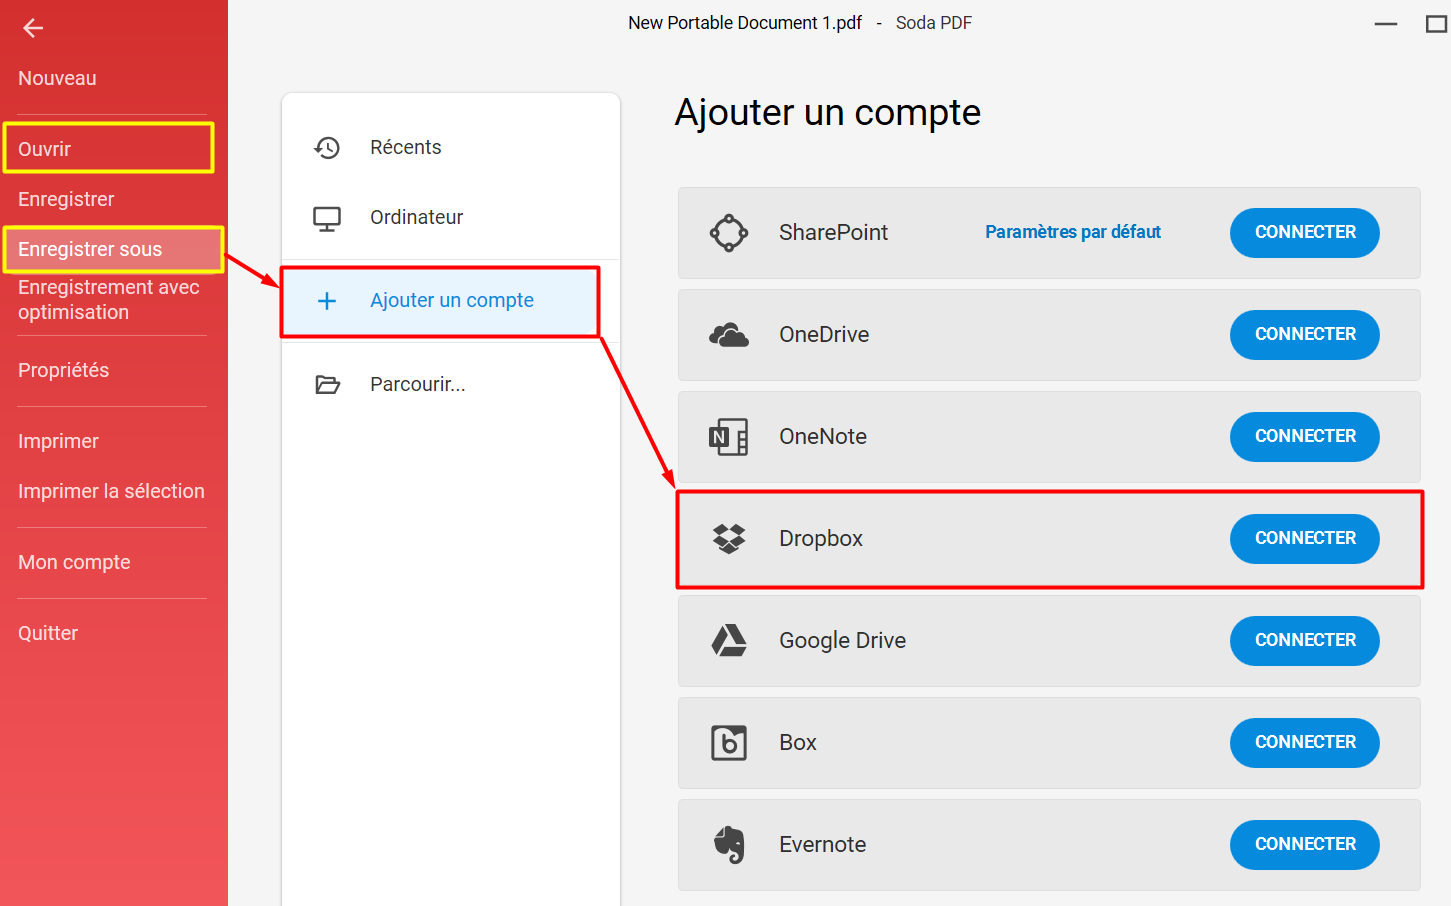Click the OneNote service name
1451x906 pixels.
click(x=823, y=437)
